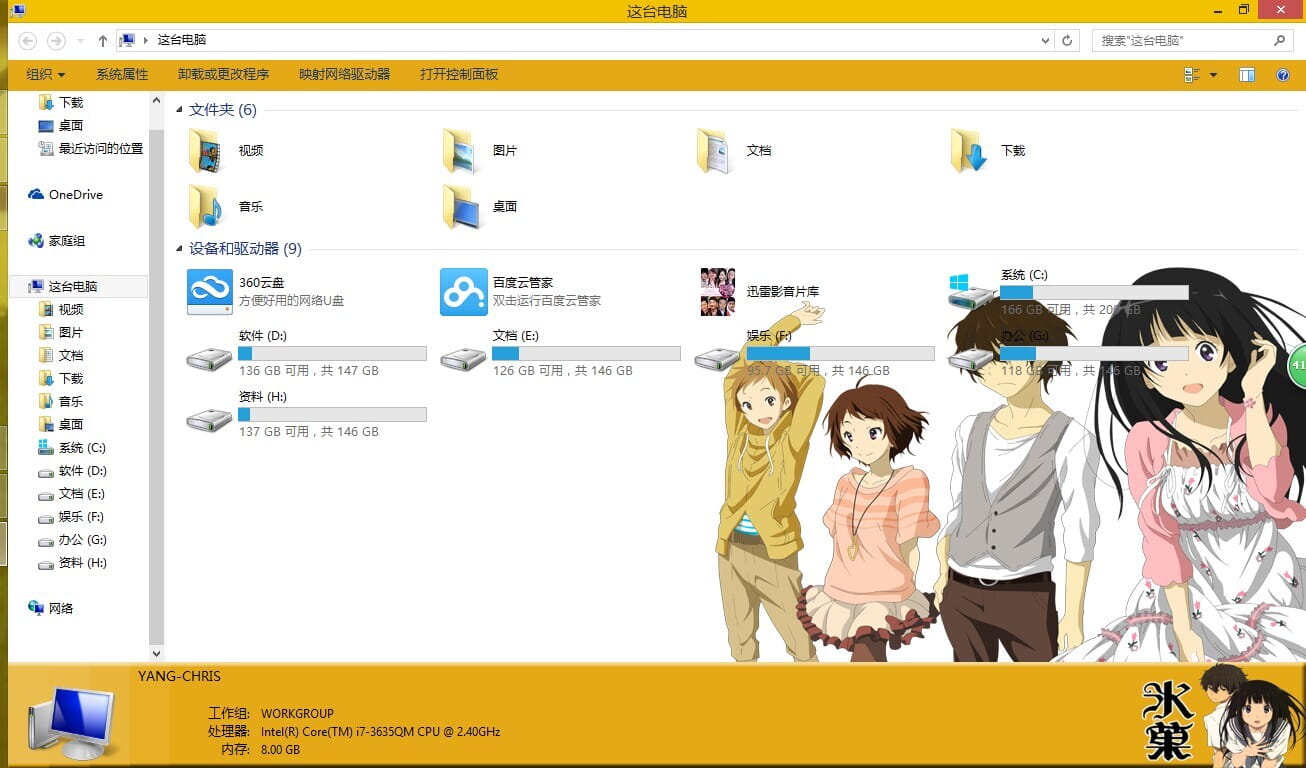Click the address bar refresh button
The width and height of the screenshot is (1306, 768).
(x=1065, y=40)
